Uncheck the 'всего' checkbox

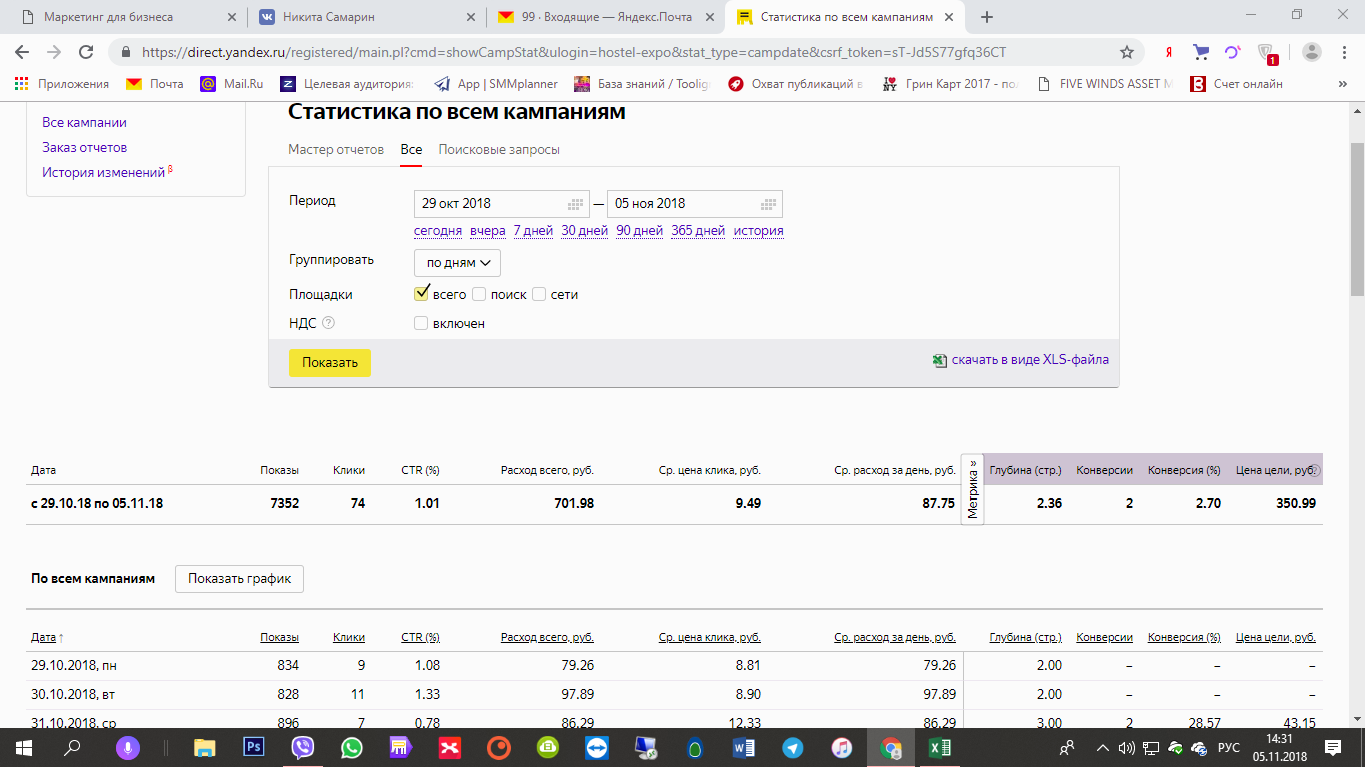pos(421,294)
